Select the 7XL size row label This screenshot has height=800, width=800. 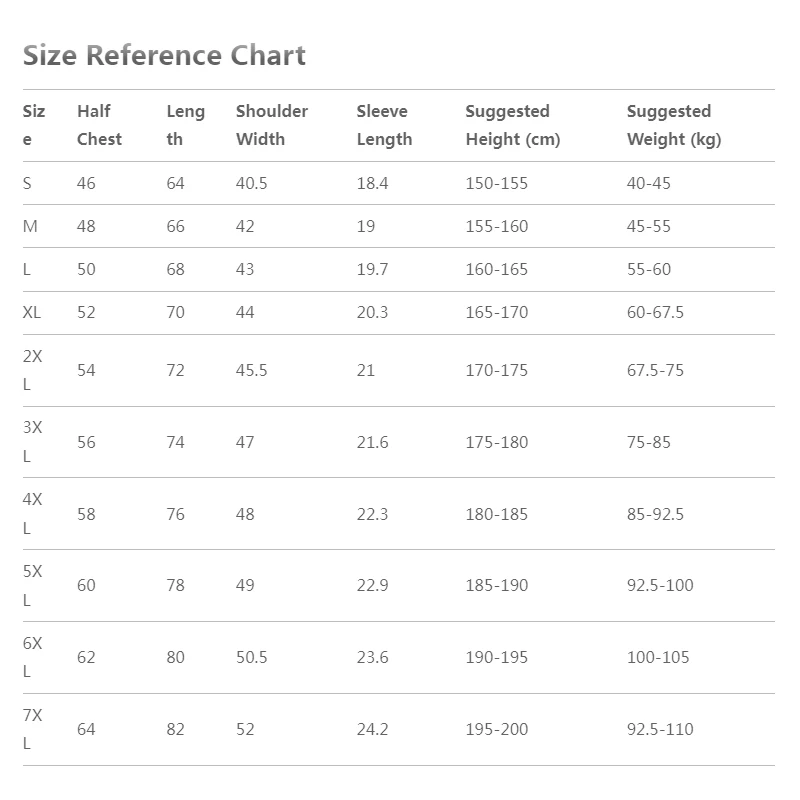pos(33,729)
